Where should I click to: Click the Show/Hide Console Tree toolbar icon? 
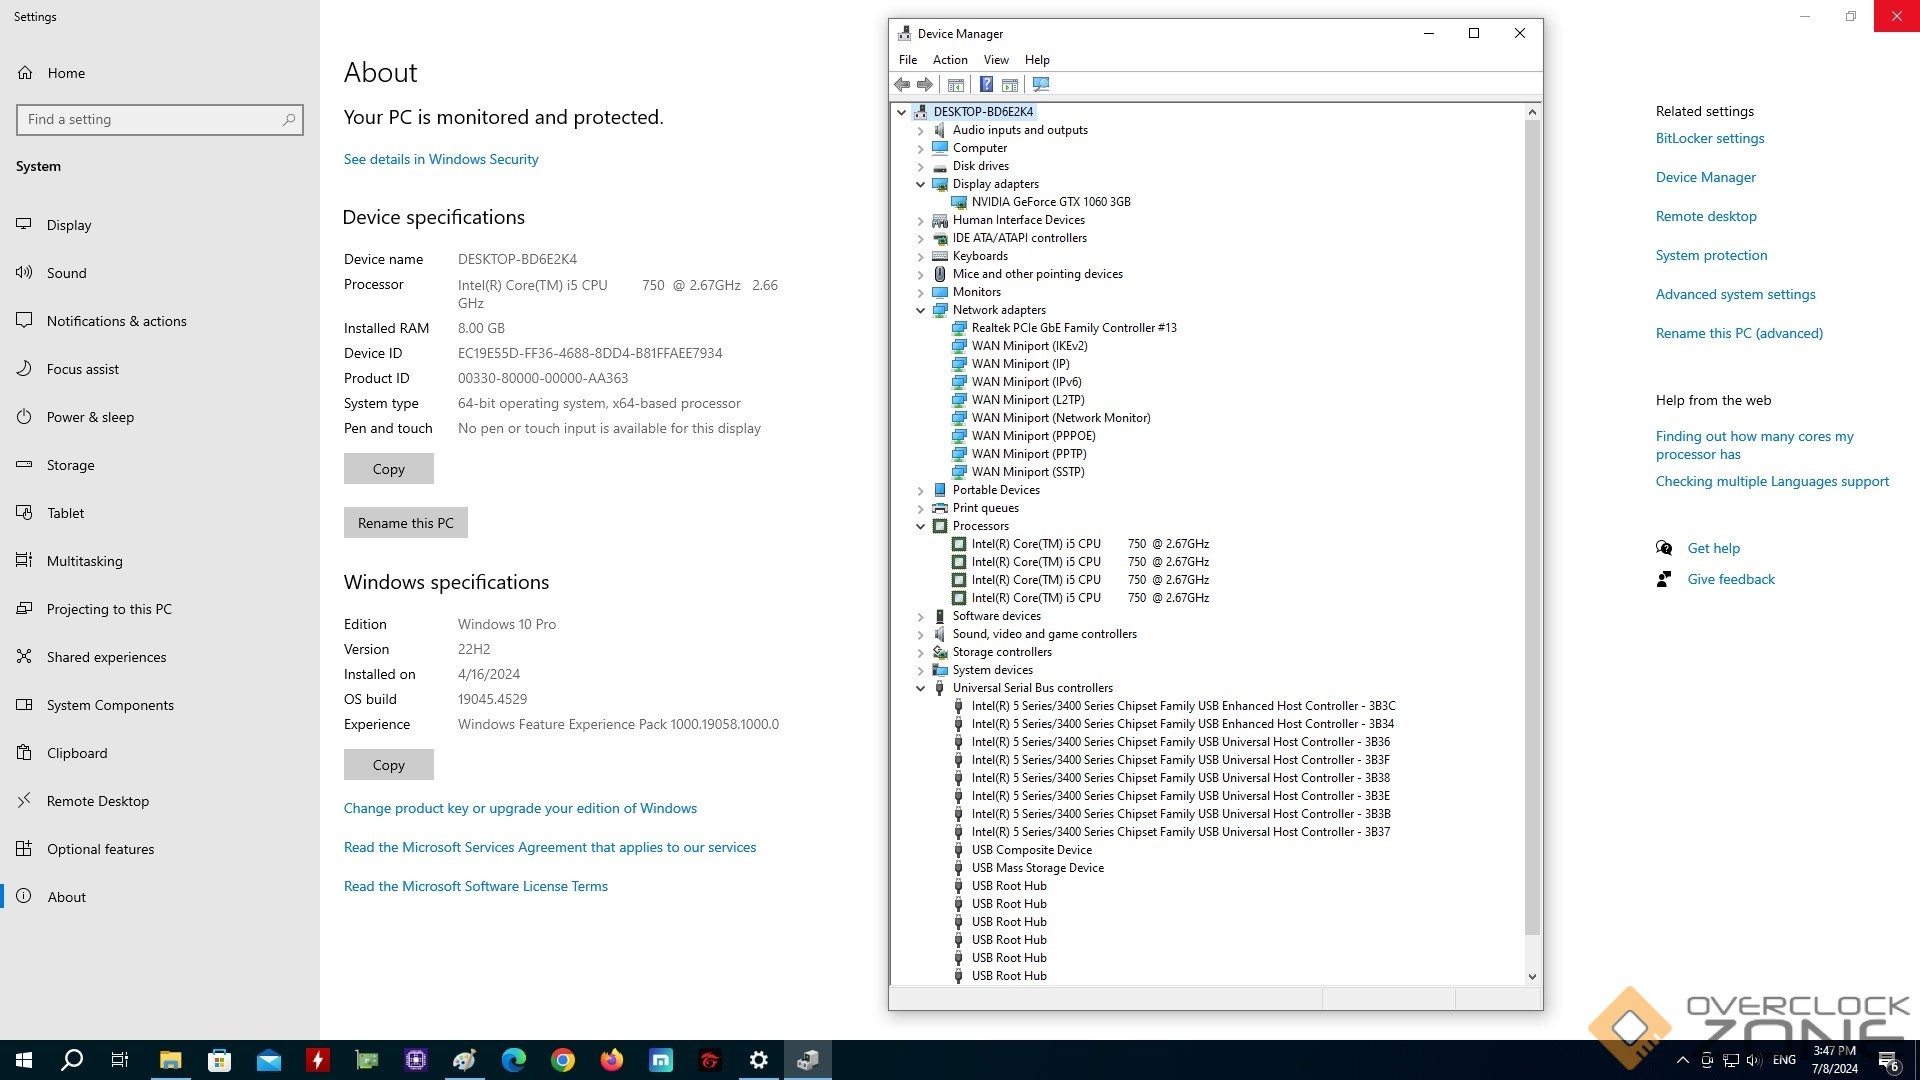tap(956, 85)
